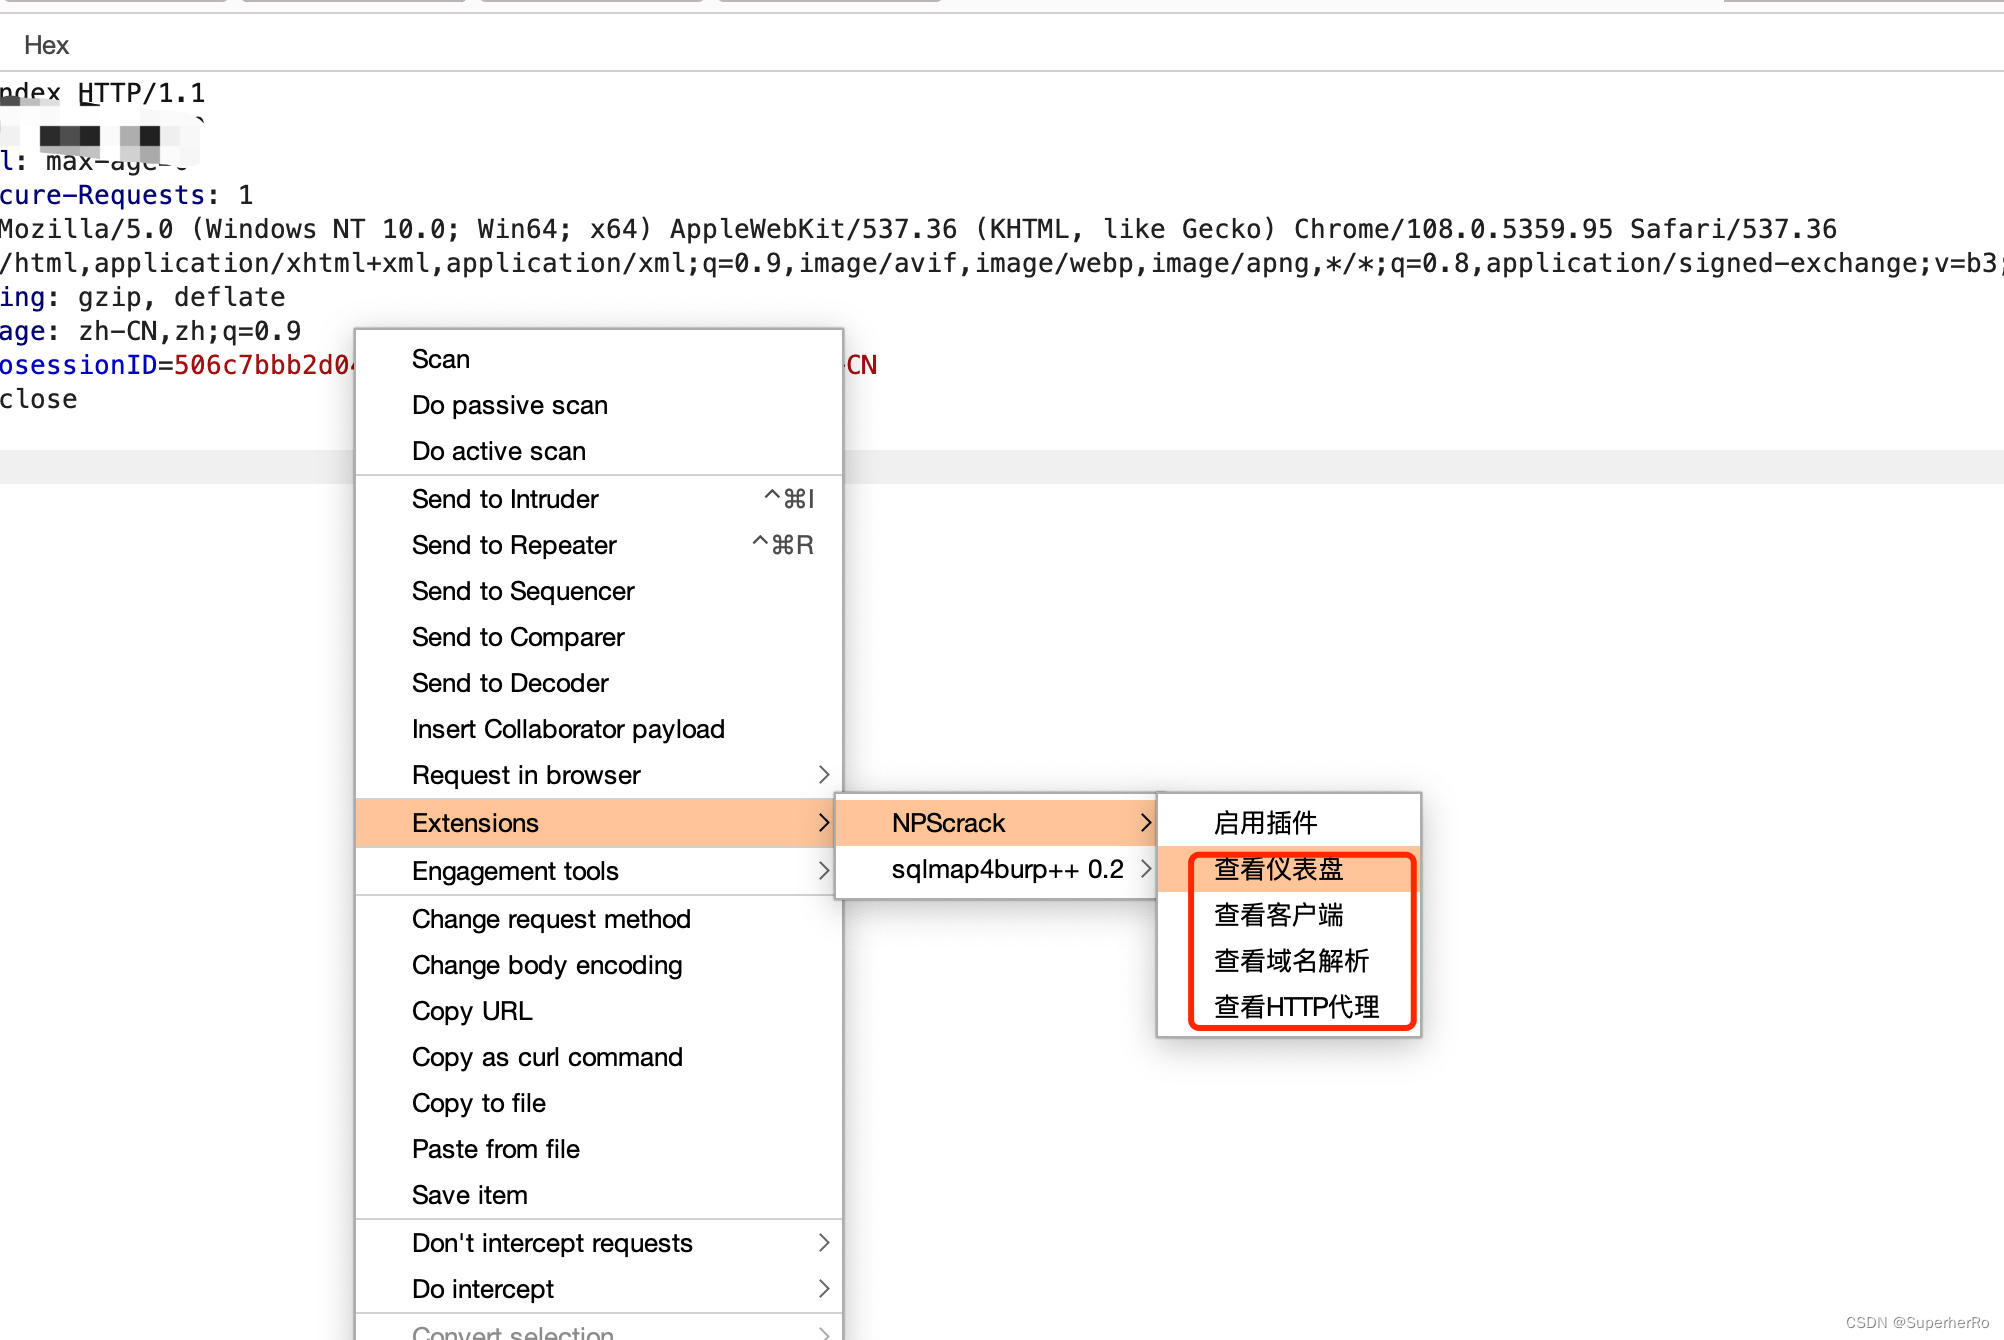2004x1340 pixels.
Task: Click Copy as curl command
Action: [x=547, y=1057]
